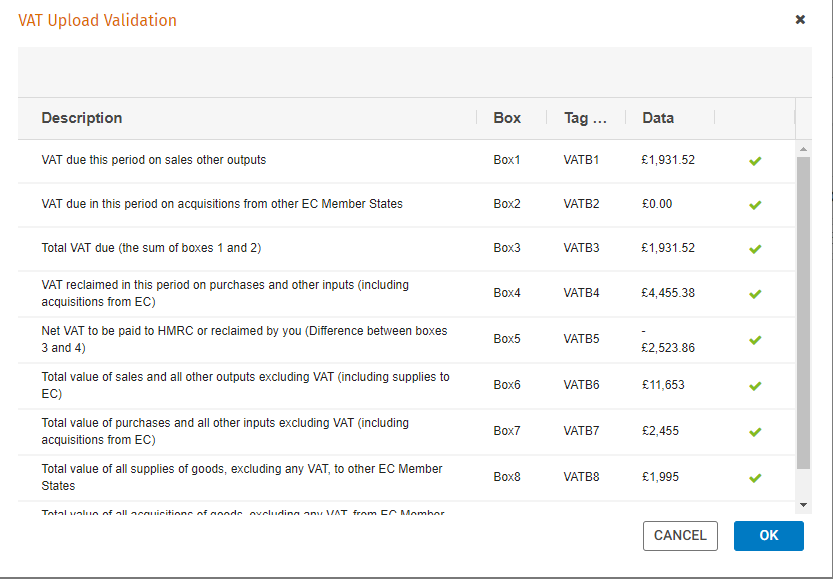Close the VAT Upload Validation dialog
Screen dimensions: 833x579
799,19
